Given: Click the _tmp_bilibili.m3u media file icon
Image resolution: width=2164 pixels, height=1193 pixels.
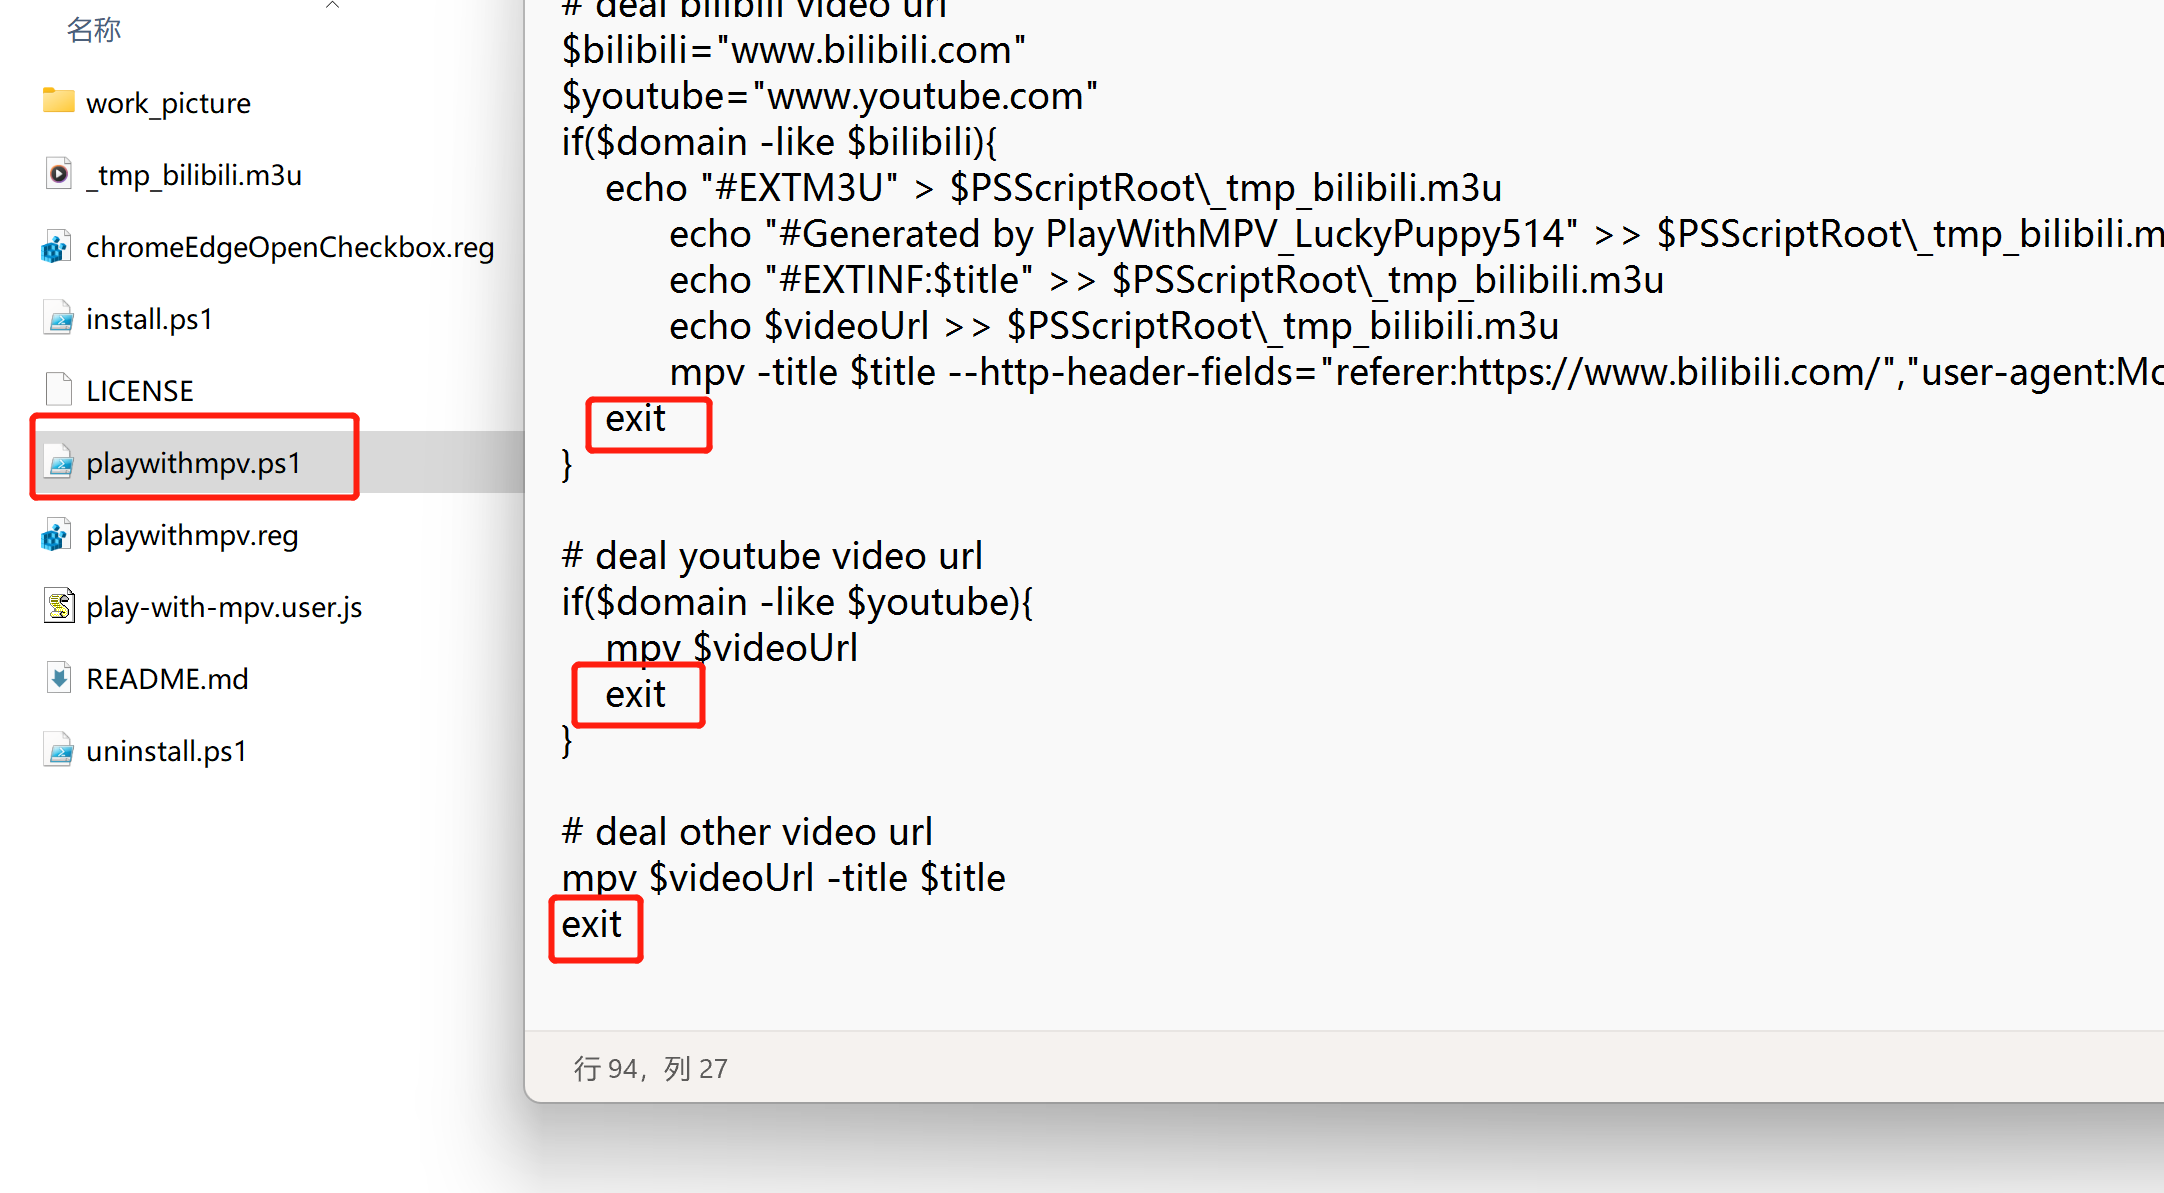Looking at the screenshot, I should [59, 173].
